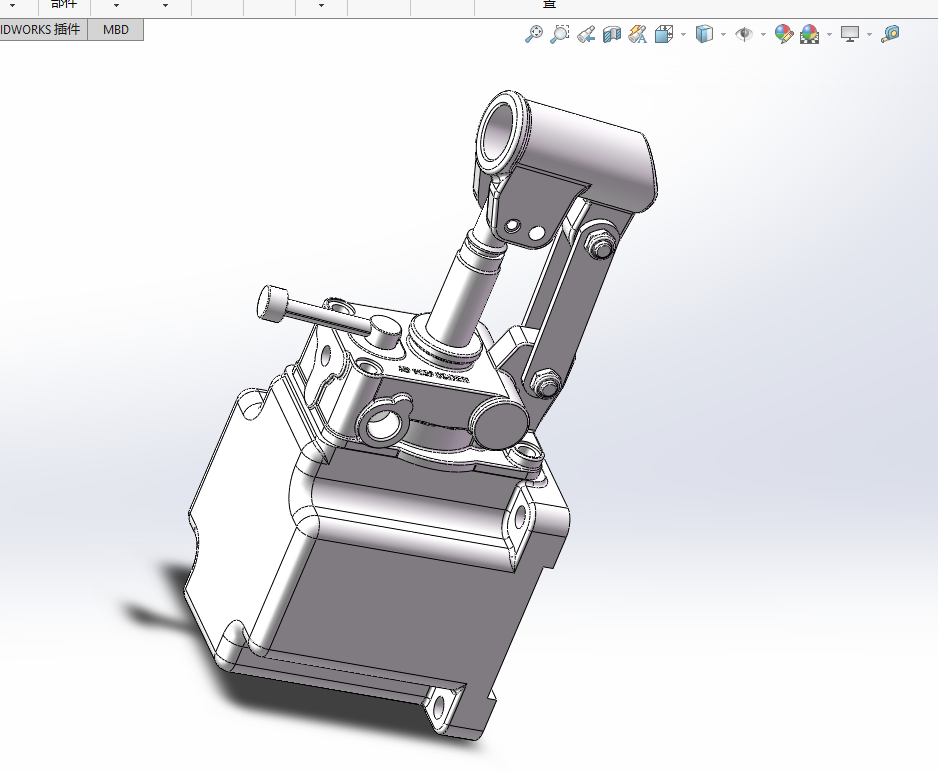Switch to the SOLIDWORKS 插件 tab
The height and width of the screenshot is (772, 938).
pos(40,30)
